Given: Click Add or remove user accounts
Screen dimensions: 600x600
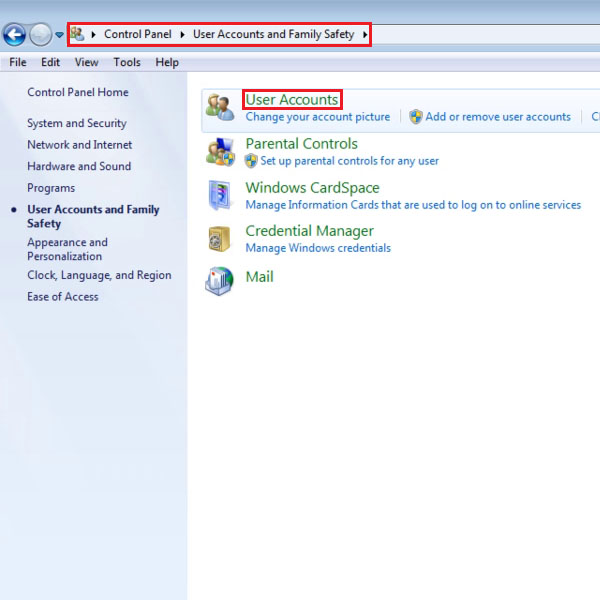Looking at the screenshot, I should 498,117.
